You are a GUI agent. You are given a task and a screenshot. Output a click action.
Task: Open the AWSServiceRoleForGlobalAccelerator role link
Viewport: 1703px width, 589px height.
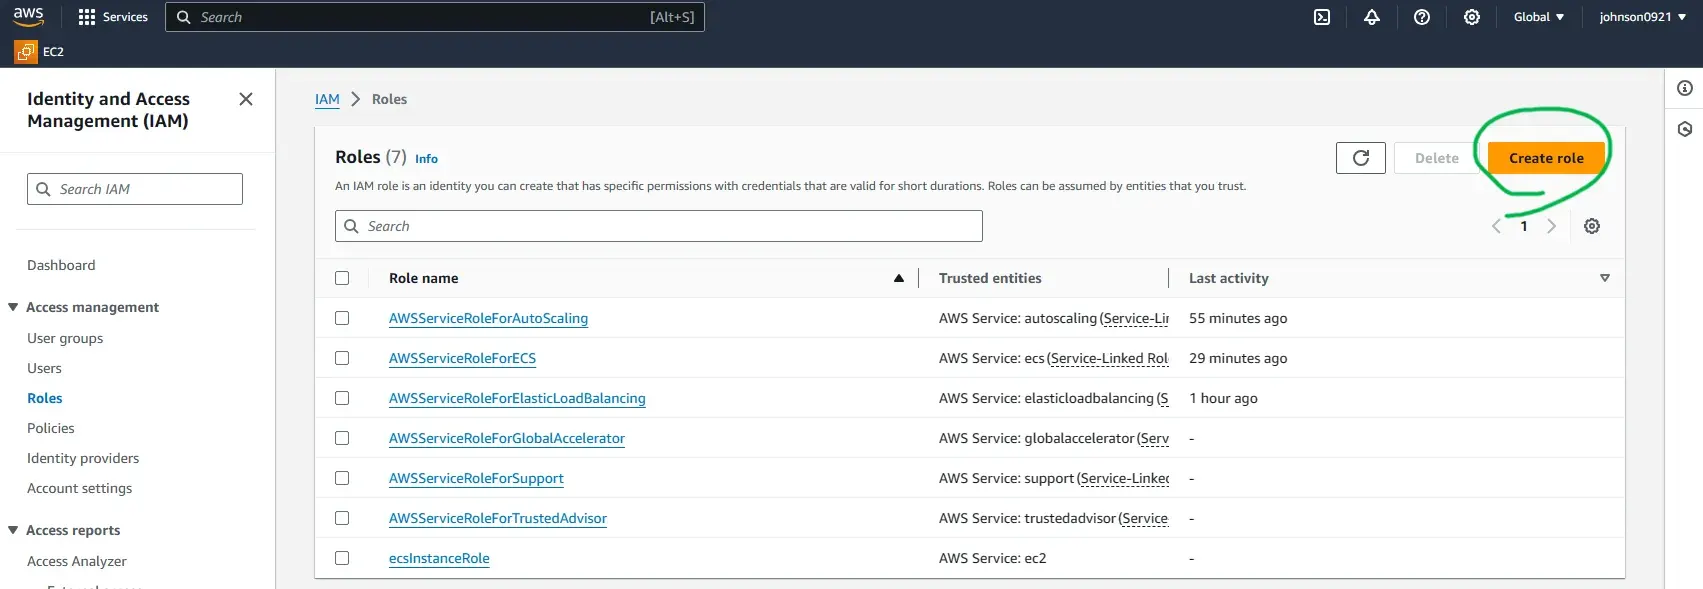pyautogui.click(x=507, y=438)
